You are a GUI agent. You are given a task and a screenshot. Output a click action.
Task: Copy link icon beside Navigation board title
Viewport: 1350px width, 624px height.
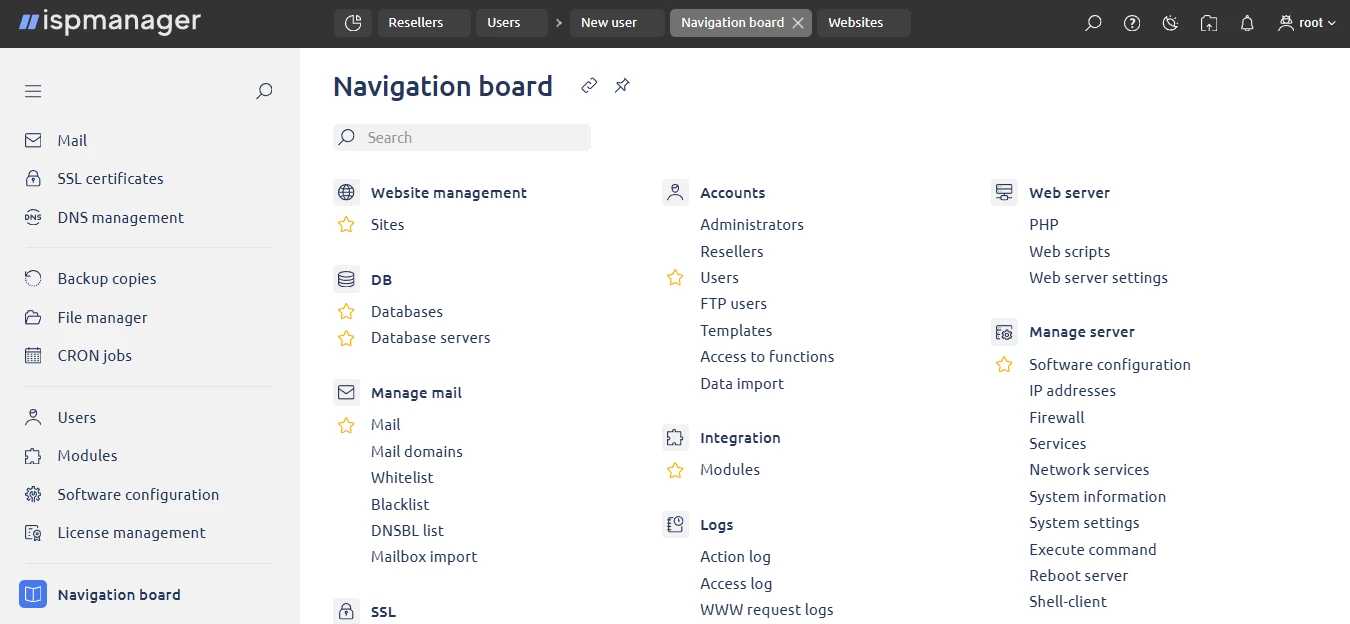(589, 86)
